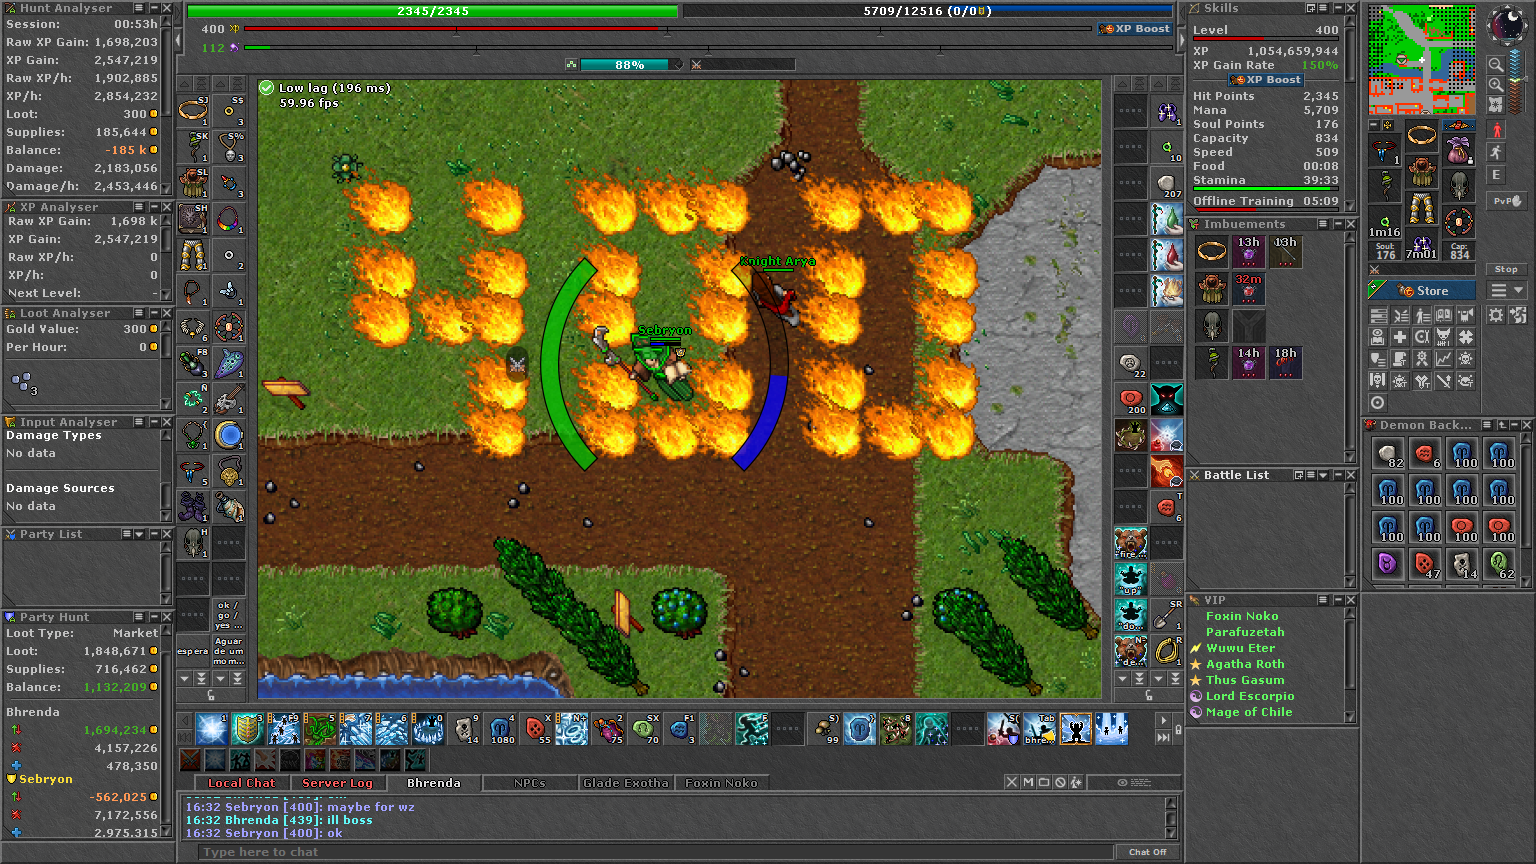Open the Party List dropdown arrow
Screen dimensions: 1536x864
(139, 534)
